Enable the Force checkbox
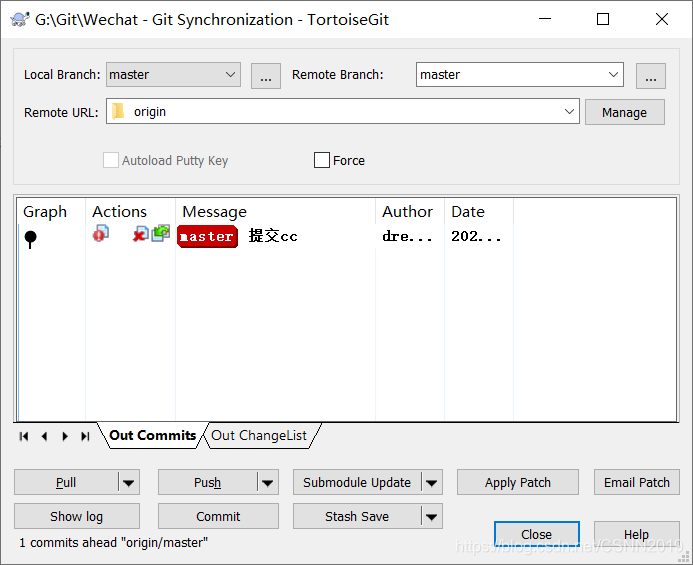693x565 pixels. coord(322,160)
